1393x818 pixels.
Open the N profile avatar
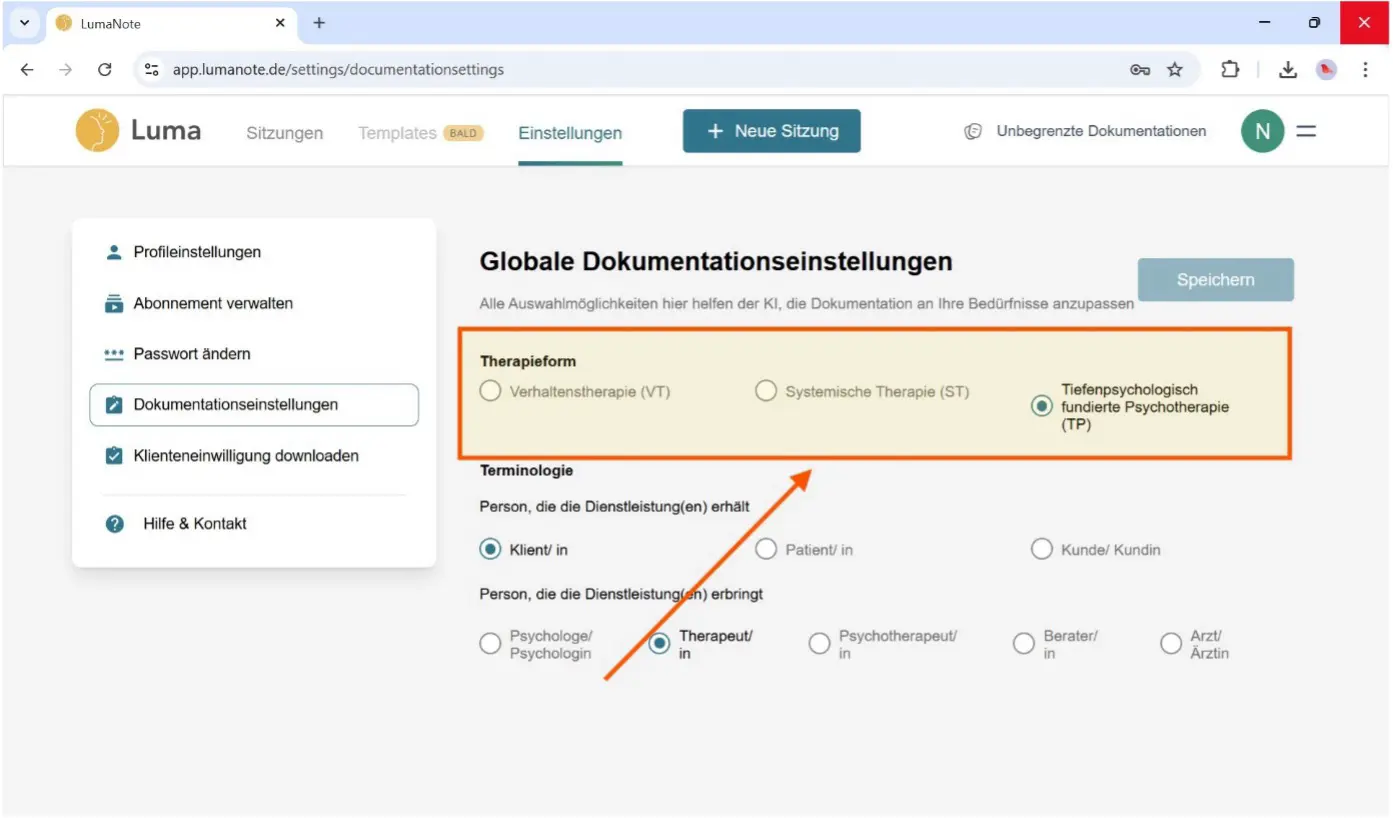1262,130
